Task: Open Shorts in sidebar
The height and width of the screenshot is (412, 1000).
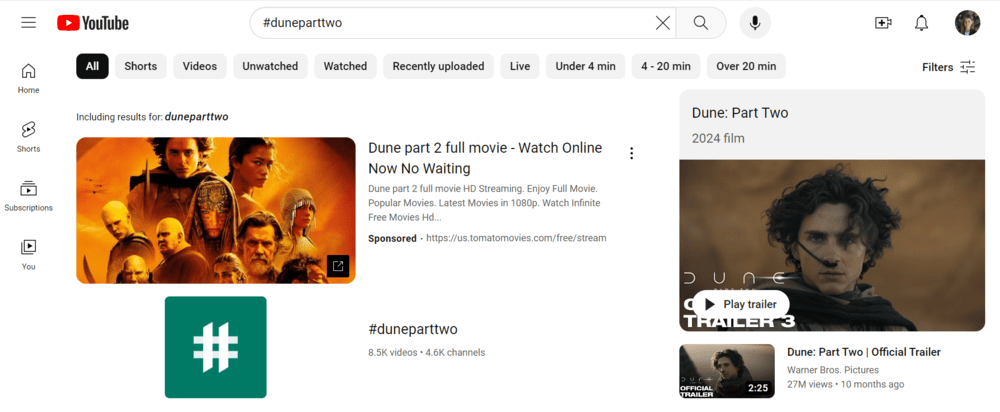Action: click(28, 137)
